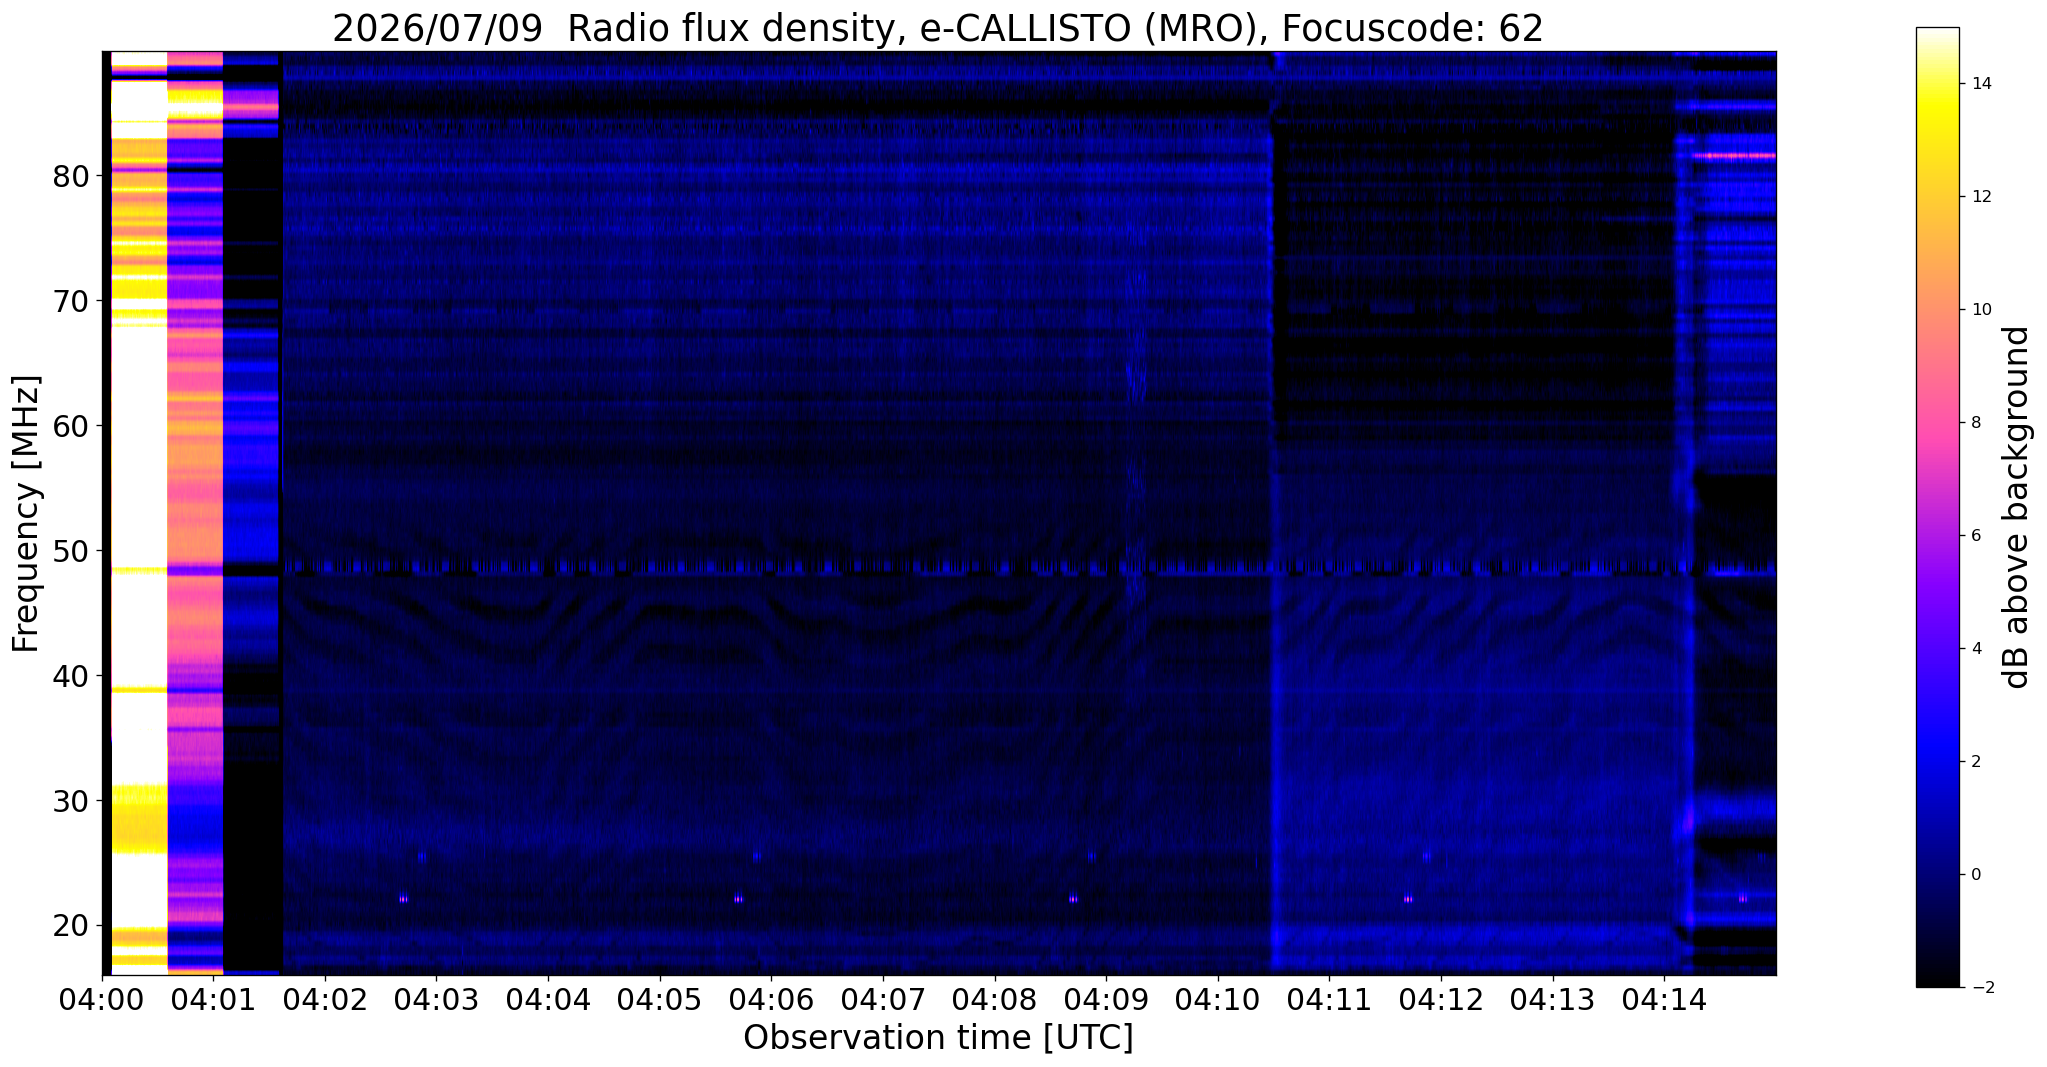Click the 04:04 time tick label

pos(548,1000)
